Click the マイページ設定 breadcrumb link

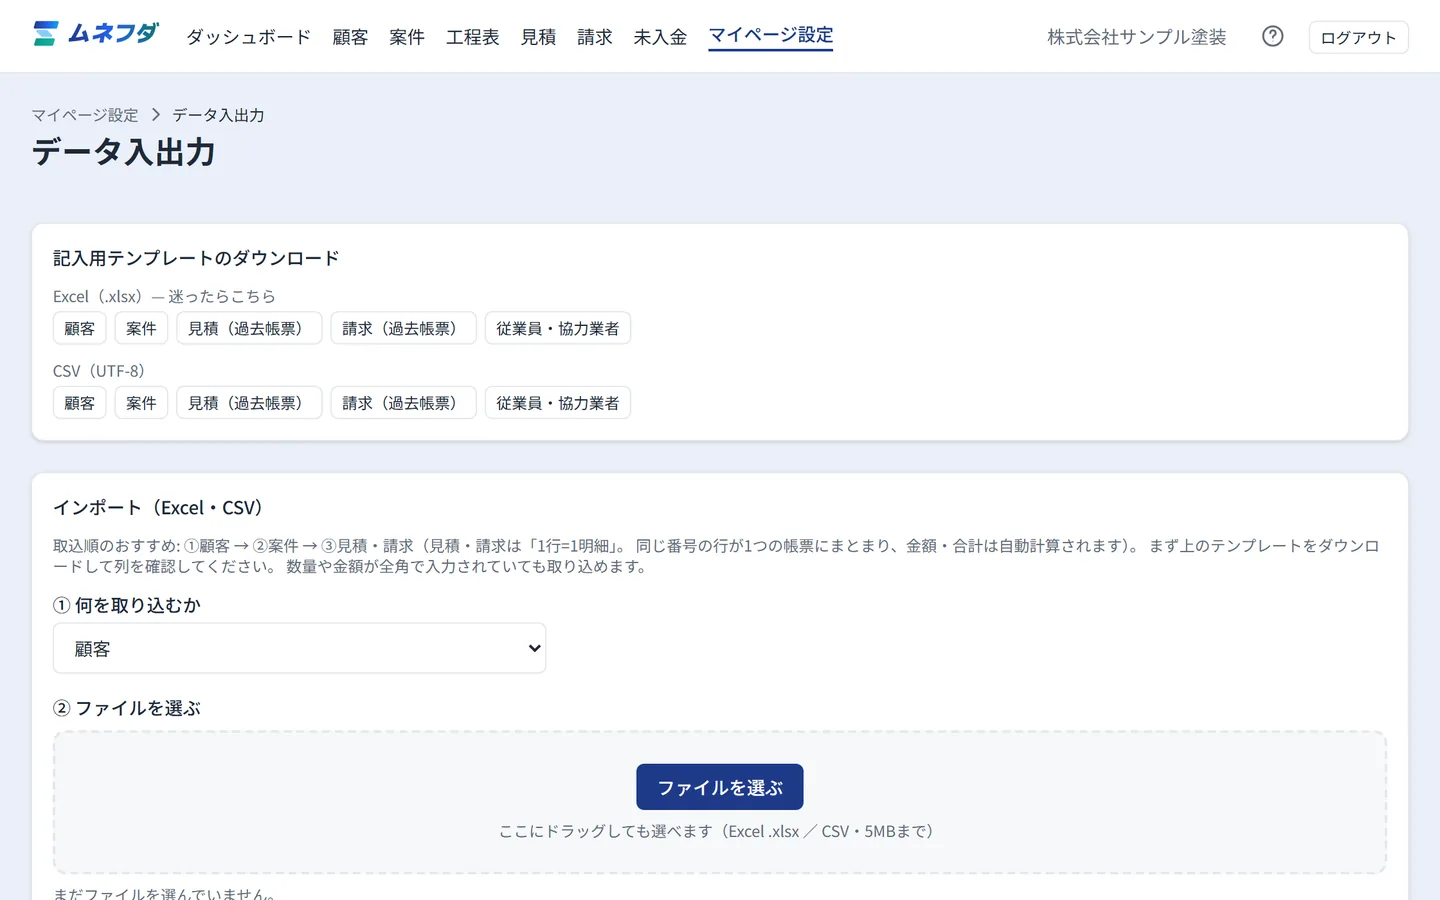pos(85,115)
